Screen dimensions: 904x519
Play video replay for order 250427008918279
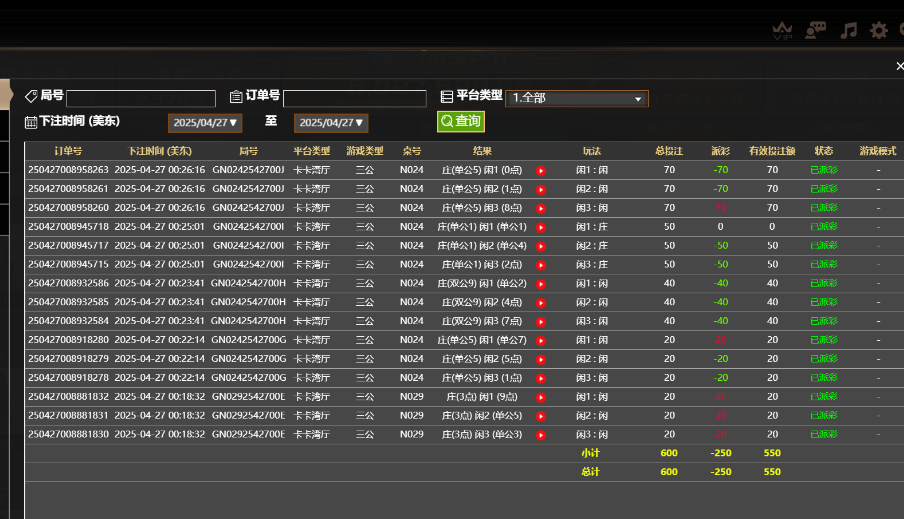pyautogui.click(x=540, y=359)
